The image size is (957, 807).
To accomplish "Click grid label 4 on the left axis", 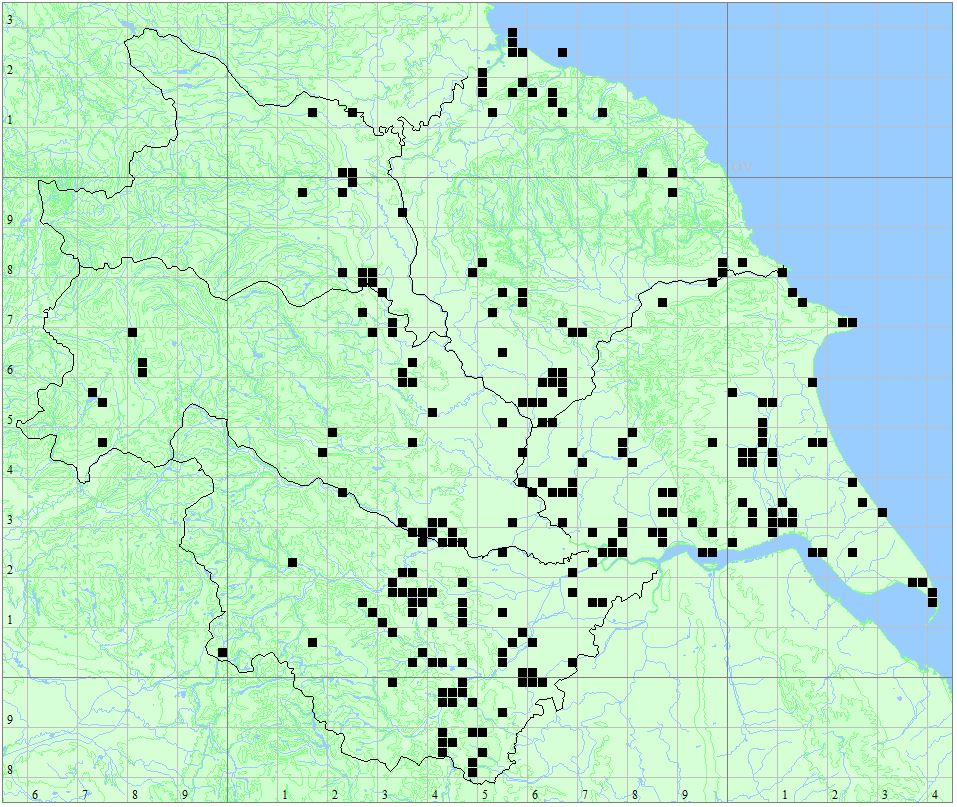I will [x=10, y=470].
